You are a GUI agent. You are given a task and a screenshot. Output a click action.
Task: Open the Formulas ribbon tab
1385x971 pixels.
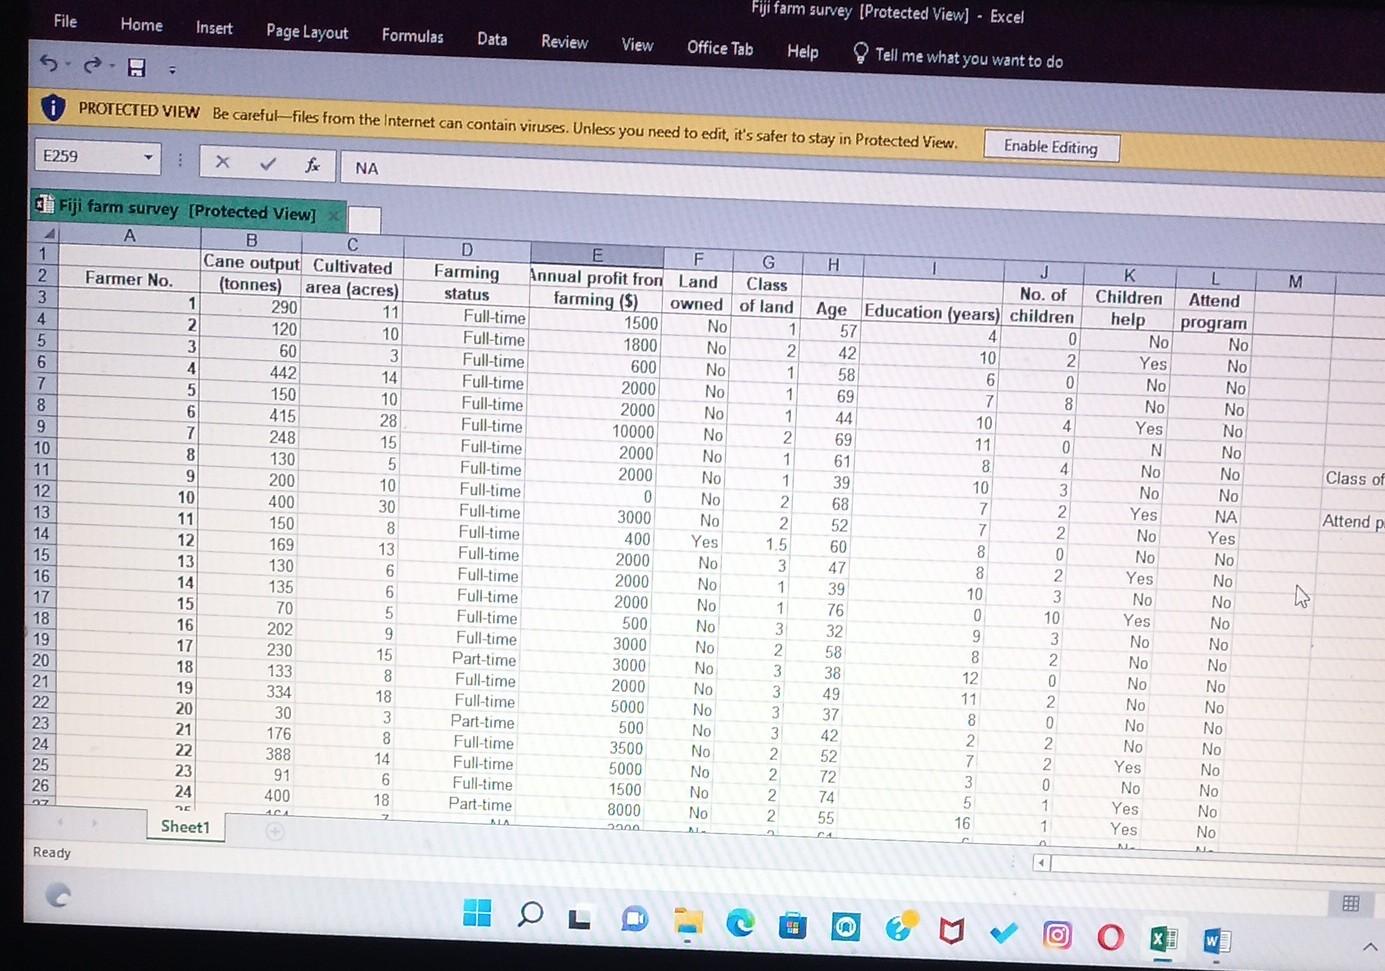tap(412, 36)
